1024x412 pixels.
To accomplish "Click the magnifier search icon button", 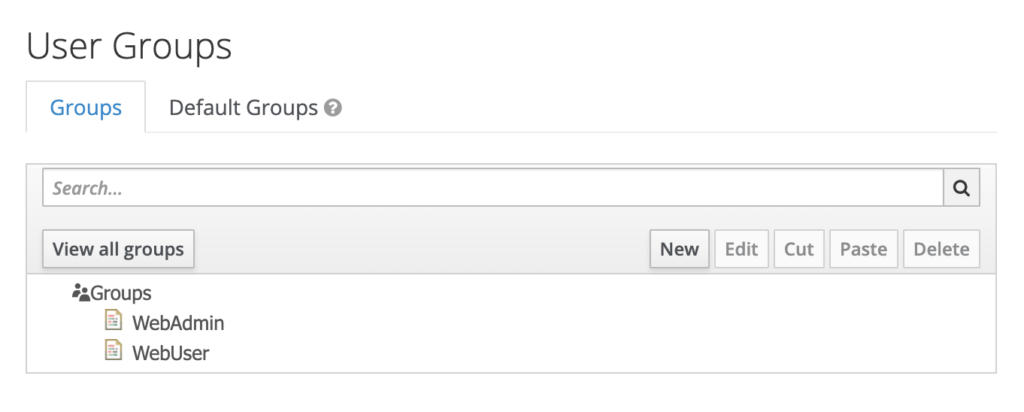I will pos(961,188).
